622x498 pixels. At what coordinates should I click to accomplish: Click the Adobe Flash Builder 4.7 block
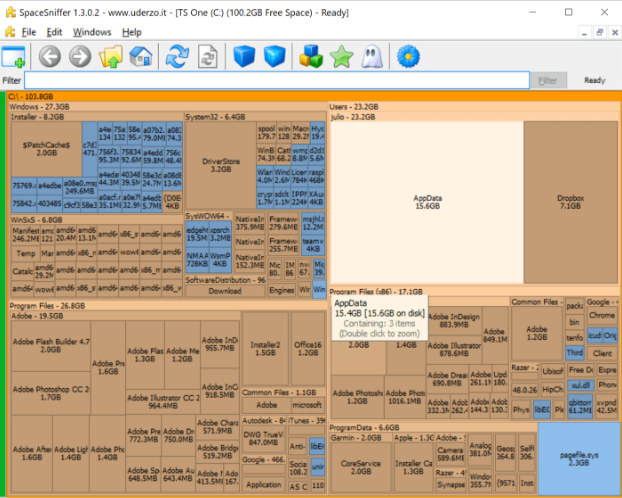(51, 345)
